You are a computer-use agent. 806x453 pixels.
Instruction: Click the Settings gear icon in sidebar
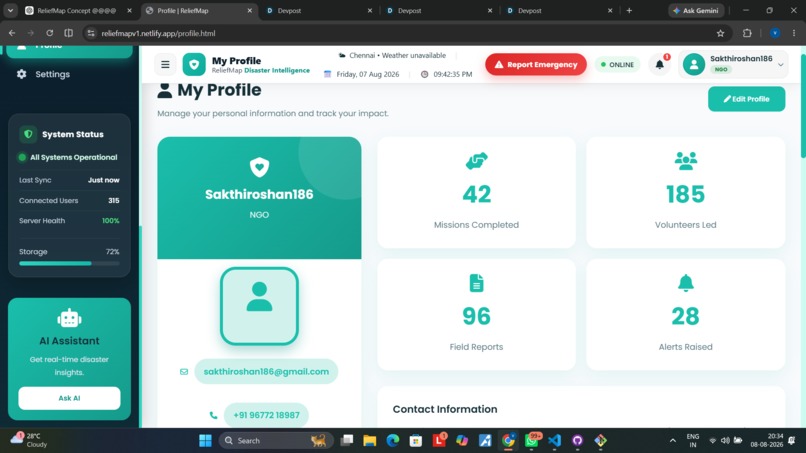(x=22, y=74)
